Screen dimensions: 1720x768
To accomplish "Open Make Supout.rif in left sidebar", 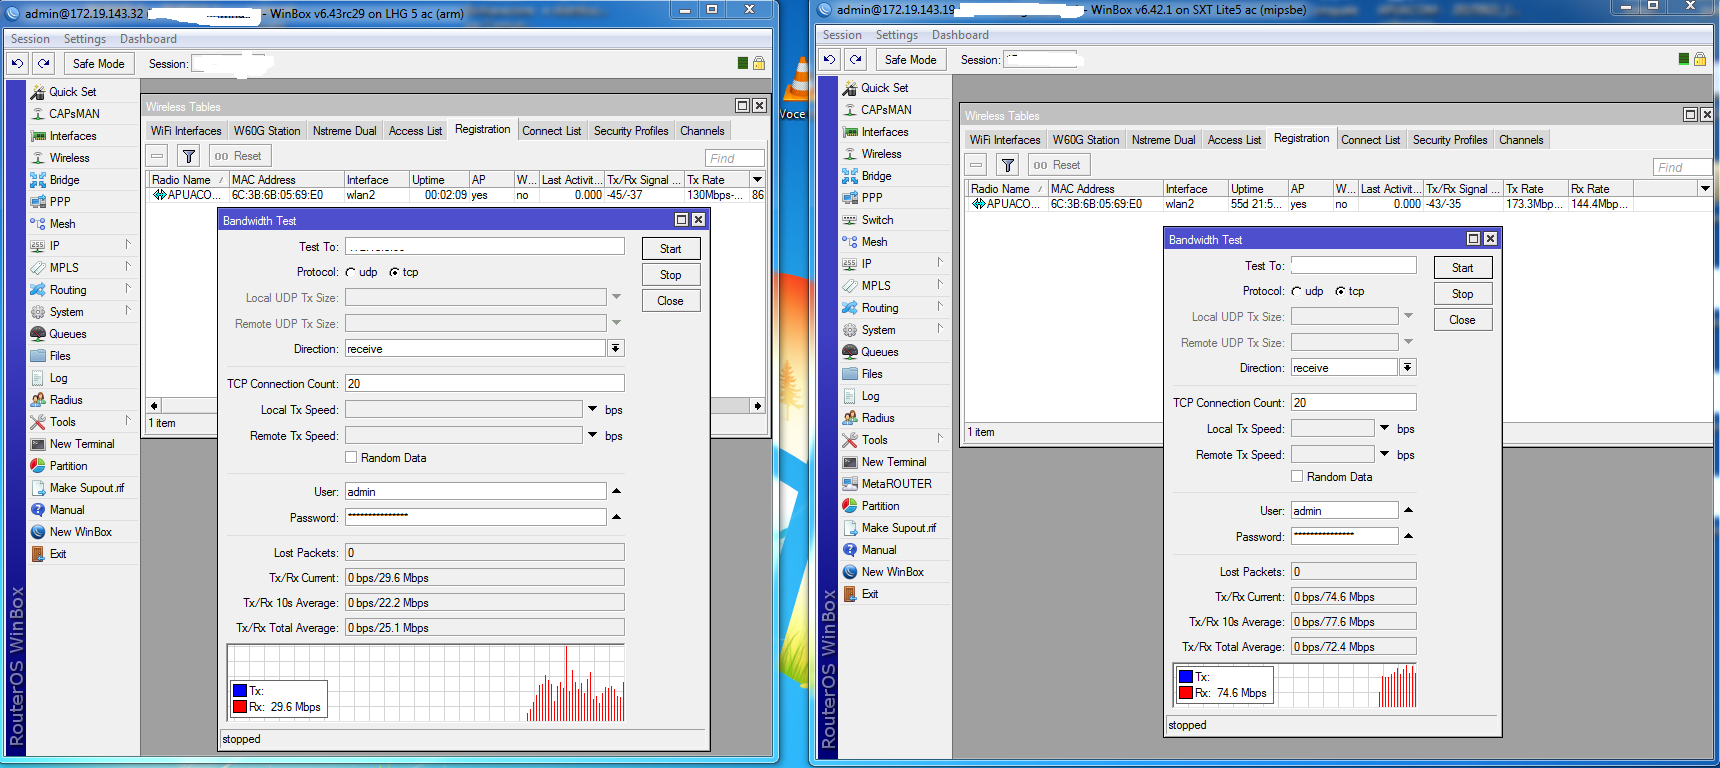I will (86, 488).
